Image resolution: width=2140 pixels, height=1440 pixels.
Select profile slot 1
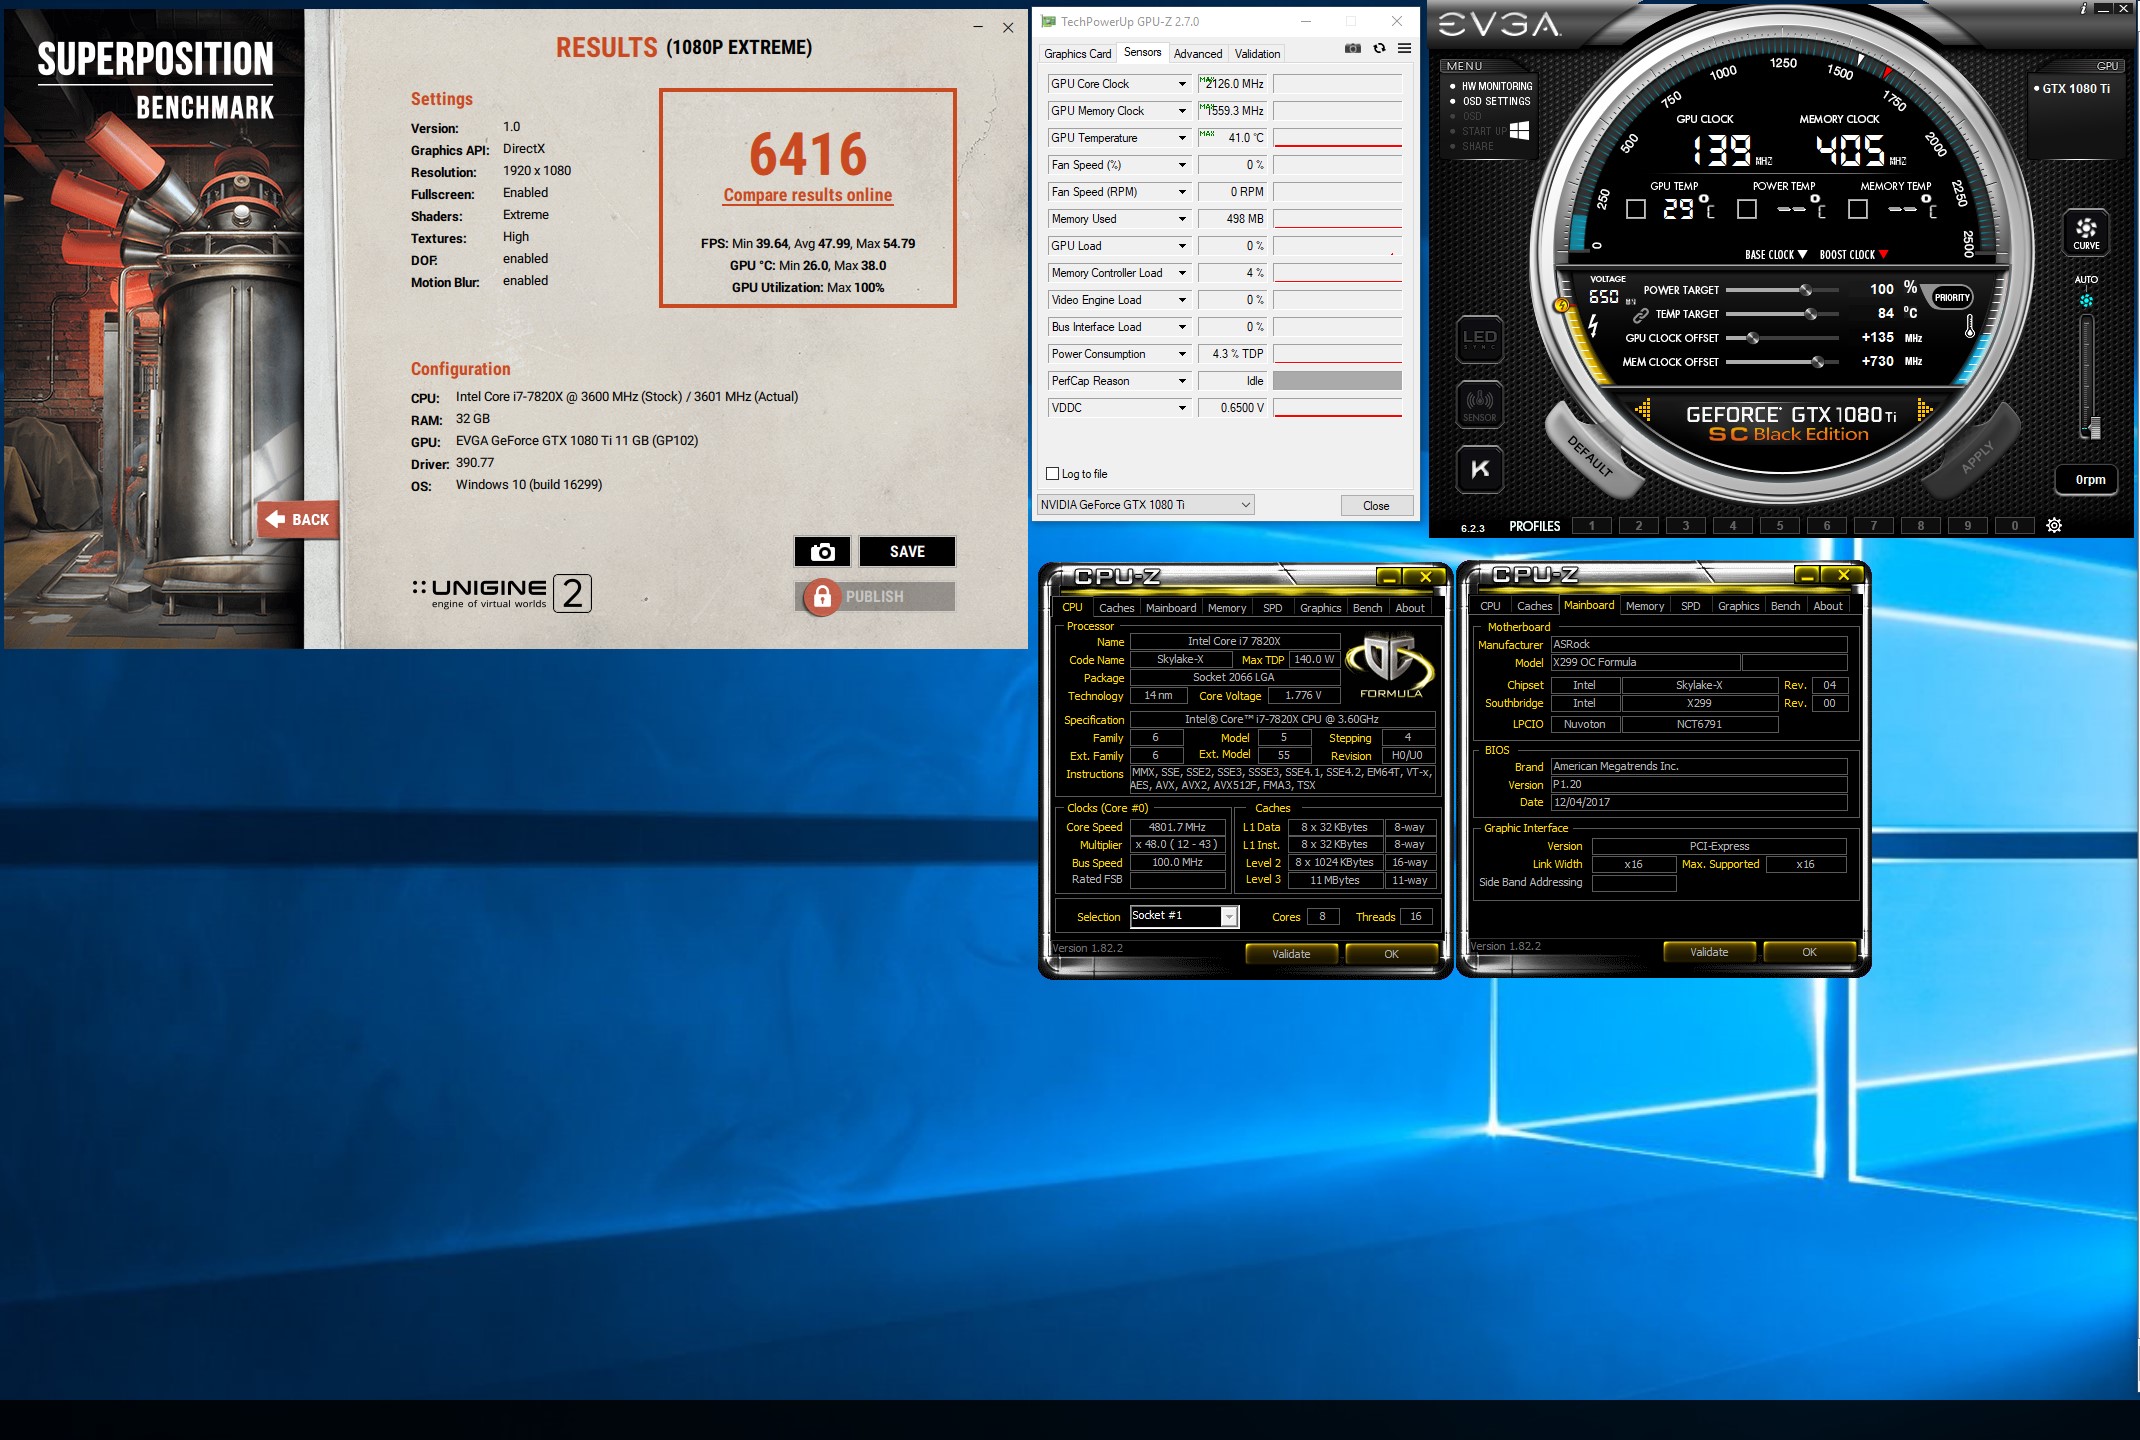[1591, 525]
